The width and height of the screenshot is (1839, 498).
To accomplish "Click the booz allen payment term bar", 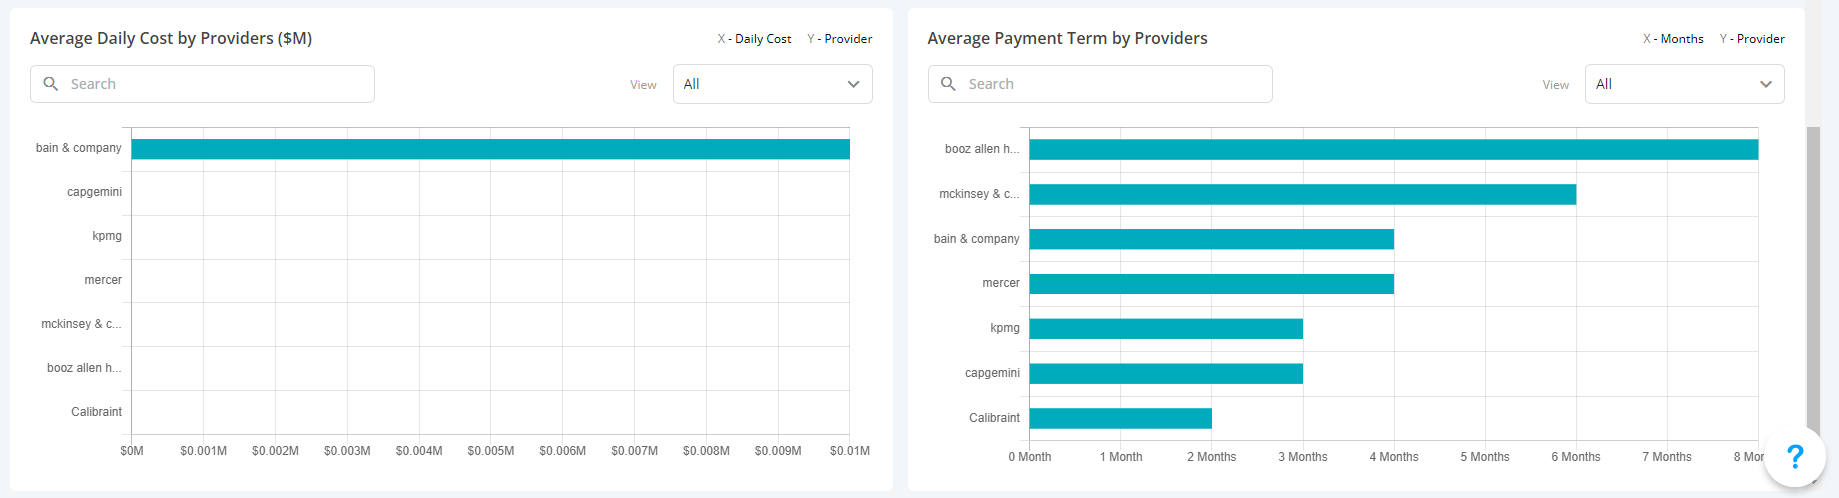I will point(1394,150).
